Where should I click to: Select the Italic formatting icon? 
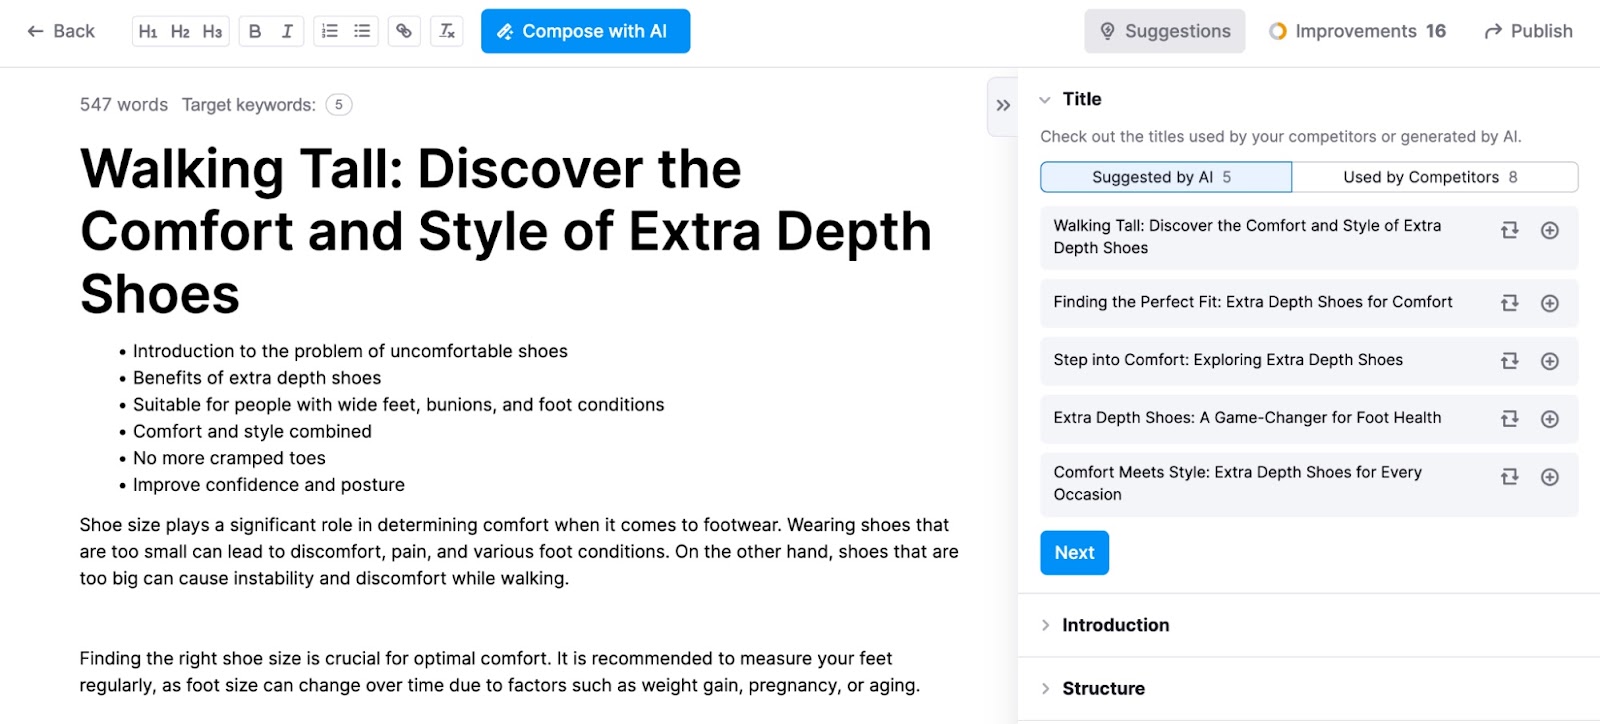coord(286,31)
